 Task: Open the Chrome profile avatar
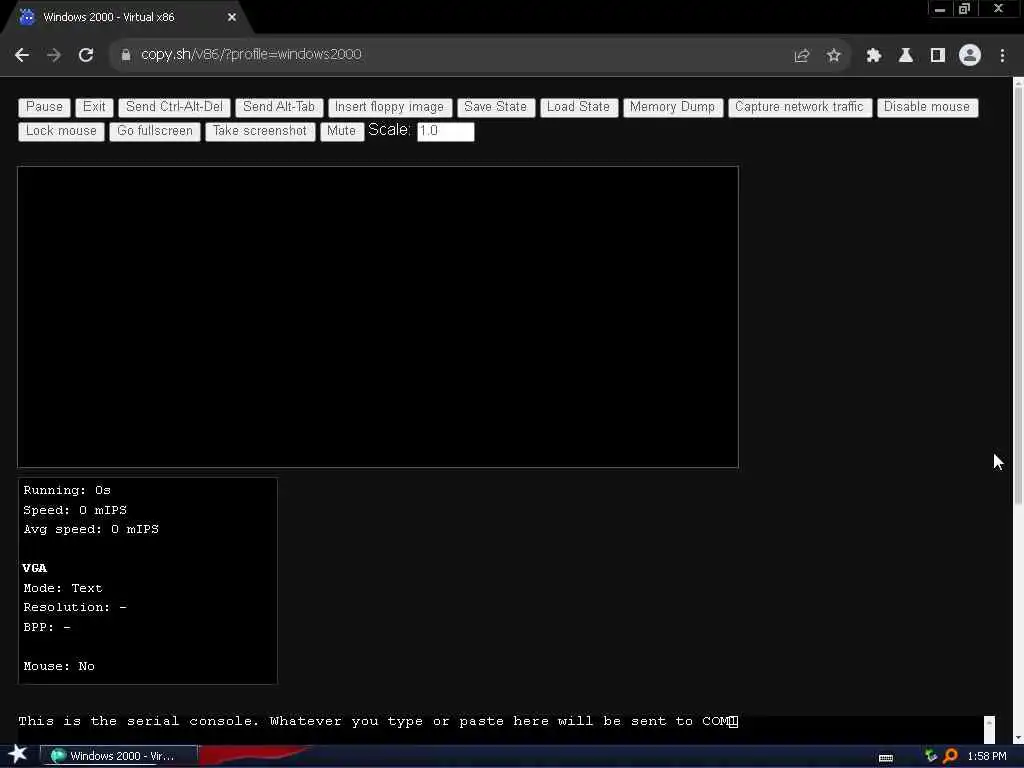point(970,55)
